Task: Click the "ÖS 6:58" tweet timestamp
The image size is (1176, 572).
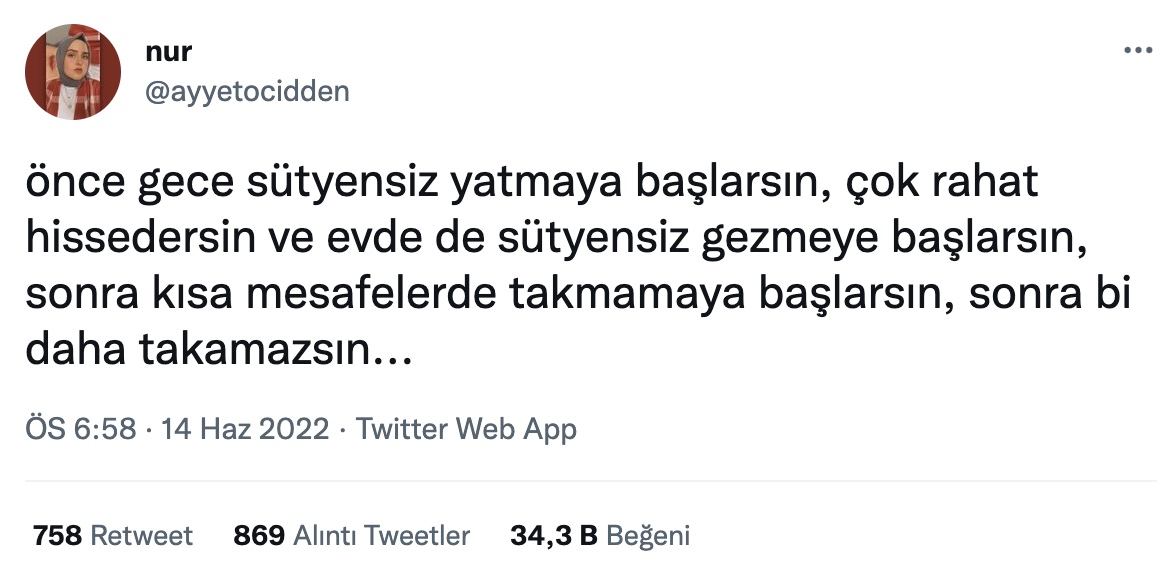Action: 79,429
